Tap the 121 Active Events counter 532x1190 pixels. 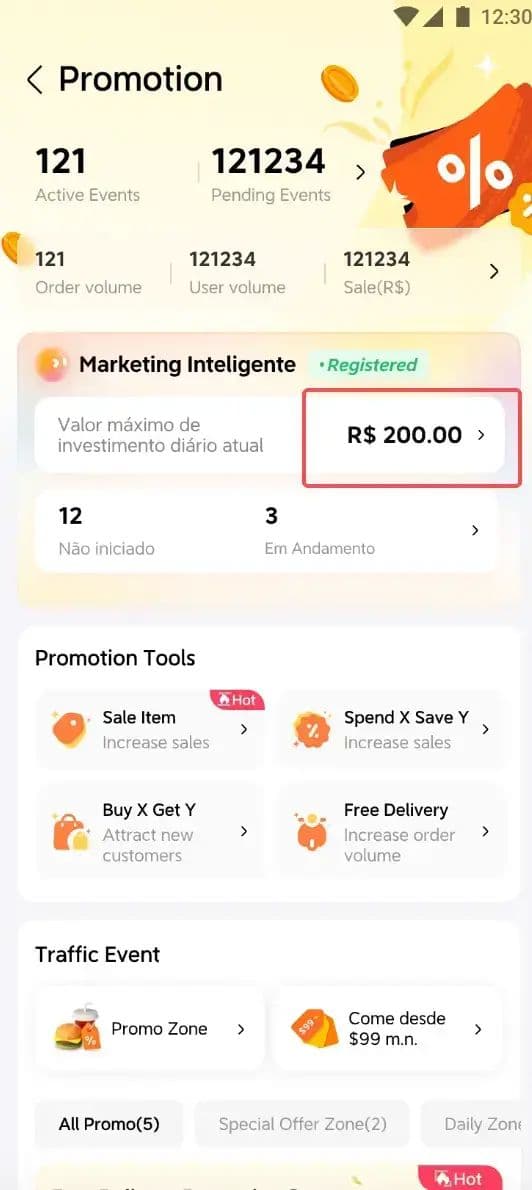87,175
